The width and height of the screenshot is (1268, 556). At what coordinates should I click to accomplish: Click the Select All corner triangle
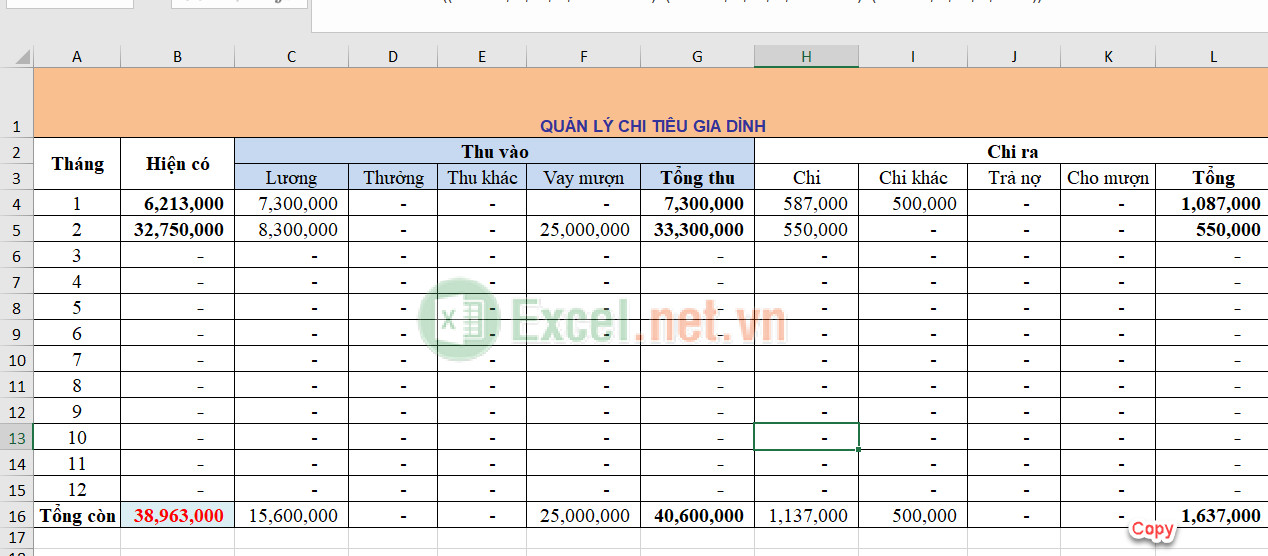pos(17,57)
